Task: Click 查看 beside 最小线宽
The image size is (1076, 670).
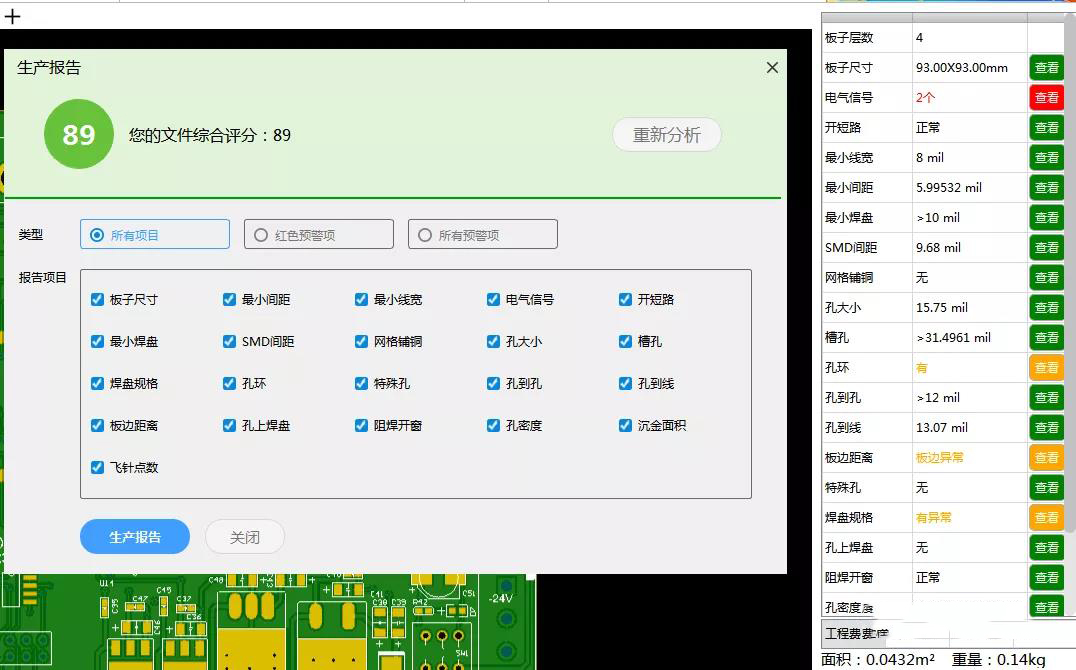Action: coord(1046,157)
